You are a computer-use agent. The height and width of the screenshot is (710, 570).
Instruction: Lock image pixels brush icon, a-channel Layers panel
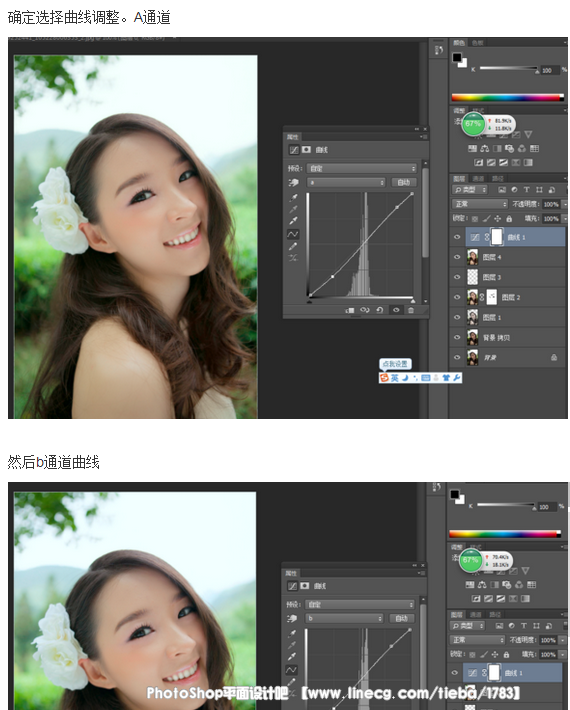(x=486, y=219)
